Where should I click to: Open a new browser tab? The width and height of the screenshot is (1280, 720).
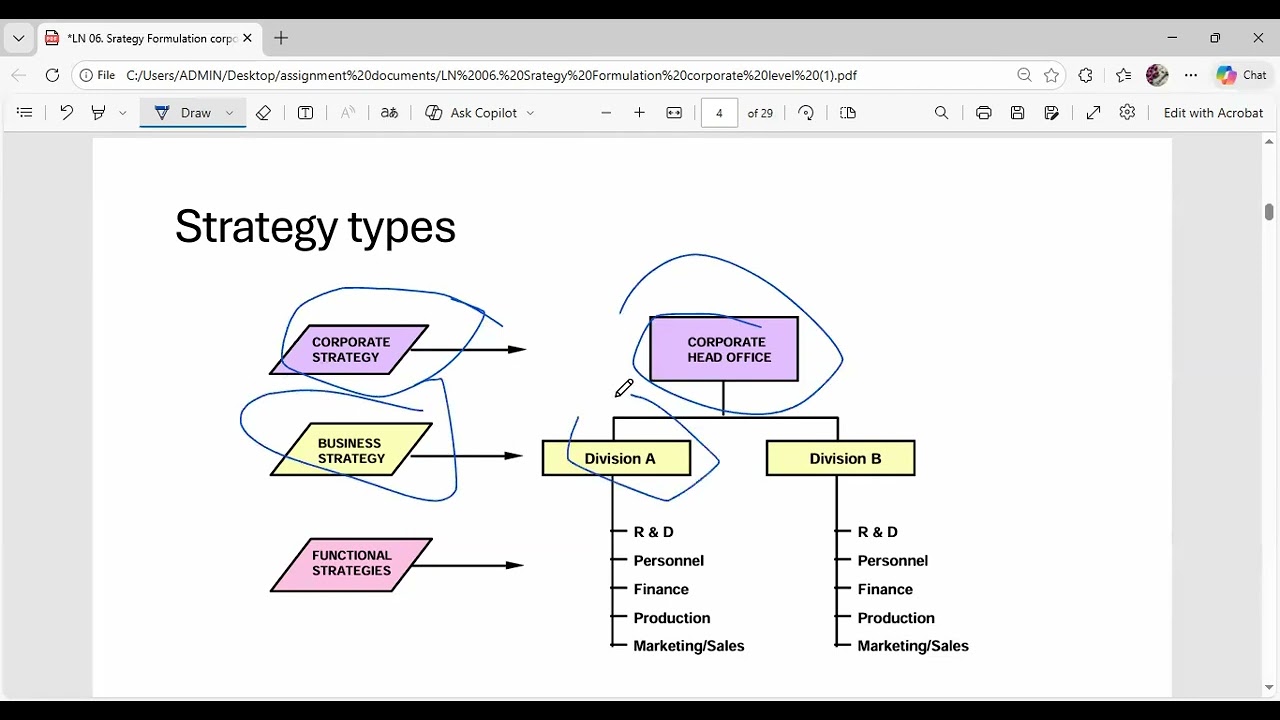click(281, 38)
